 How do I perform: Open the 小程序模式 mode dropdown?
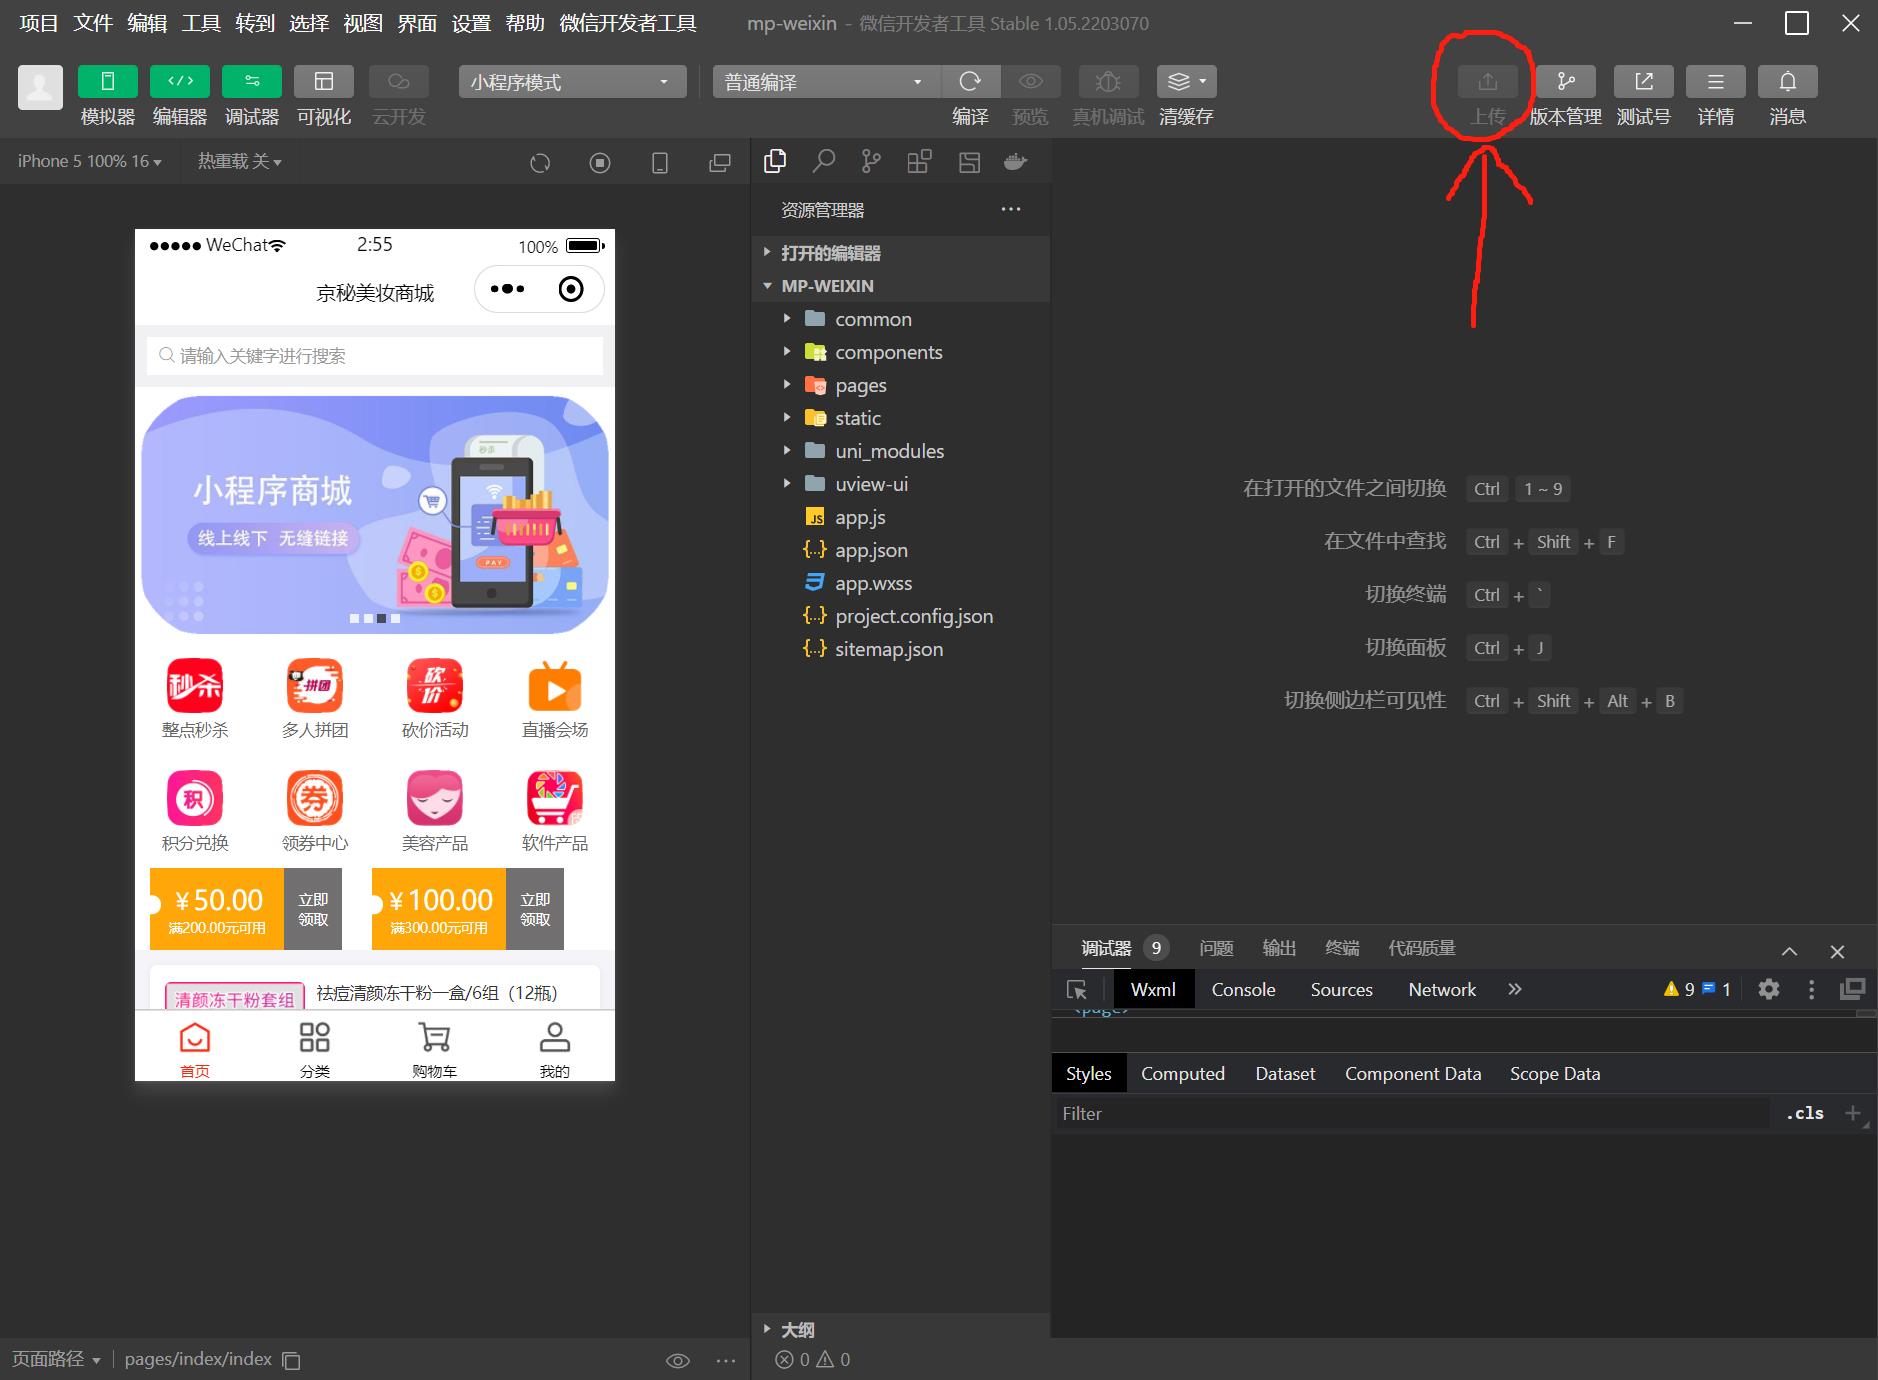(x=572, y=82)
